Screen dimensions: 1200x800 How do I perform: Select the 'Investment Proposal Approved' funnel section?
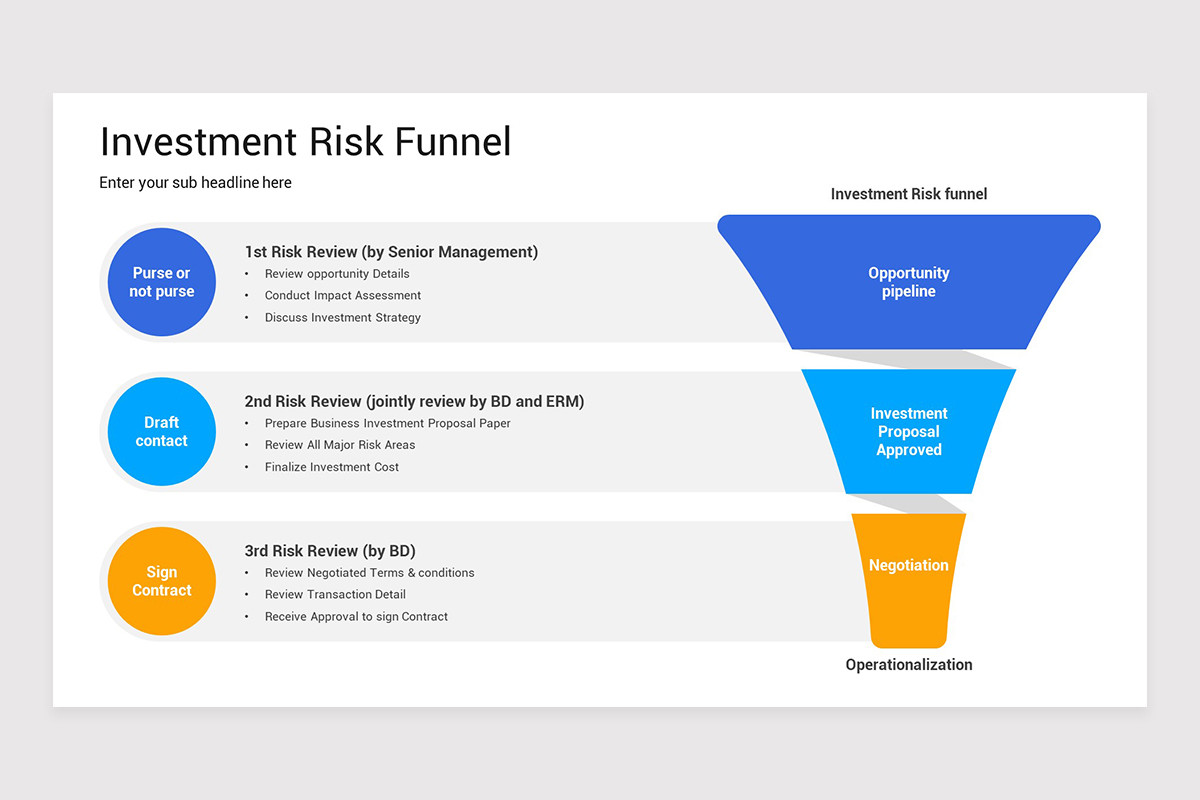click(908, 431)
